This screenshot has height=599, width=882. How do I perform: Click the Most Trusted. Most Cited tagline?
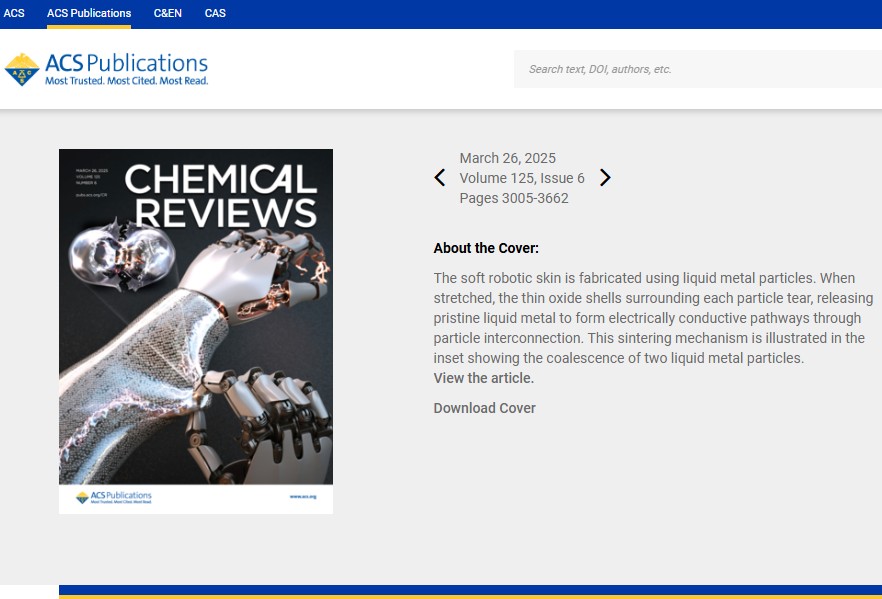click(126, 81)
